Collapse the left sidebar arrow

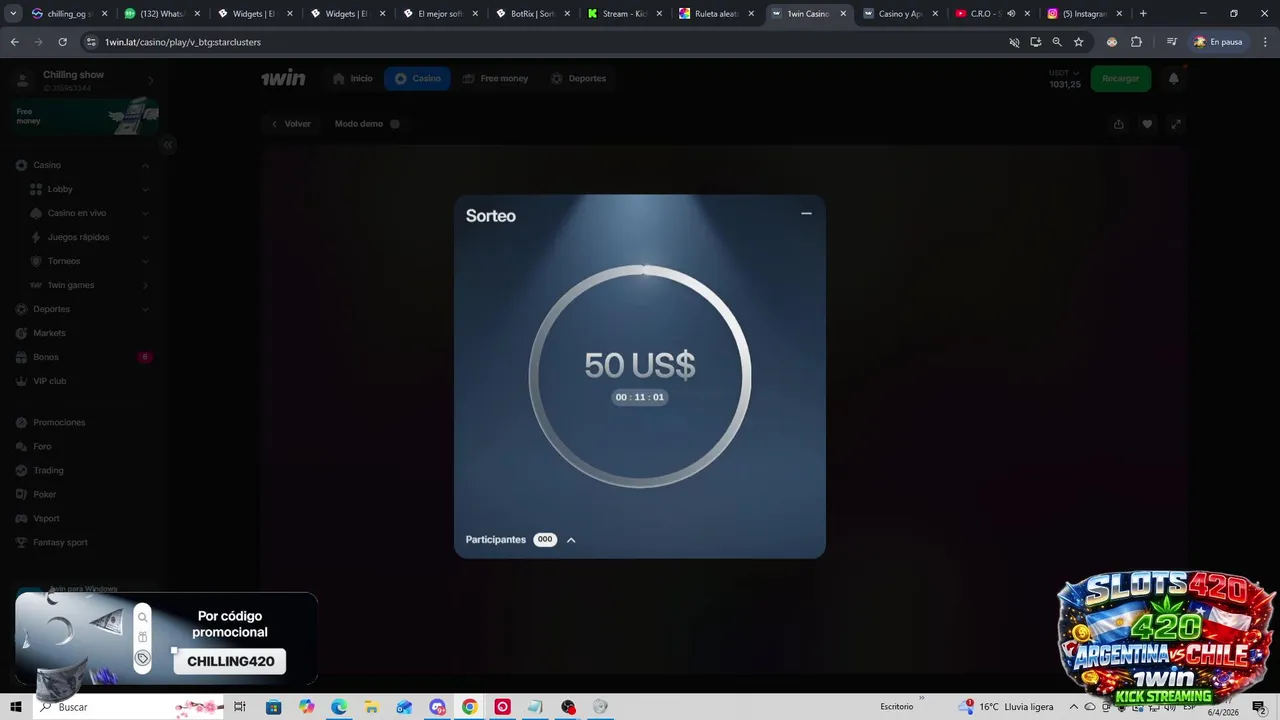click(168, 145)
